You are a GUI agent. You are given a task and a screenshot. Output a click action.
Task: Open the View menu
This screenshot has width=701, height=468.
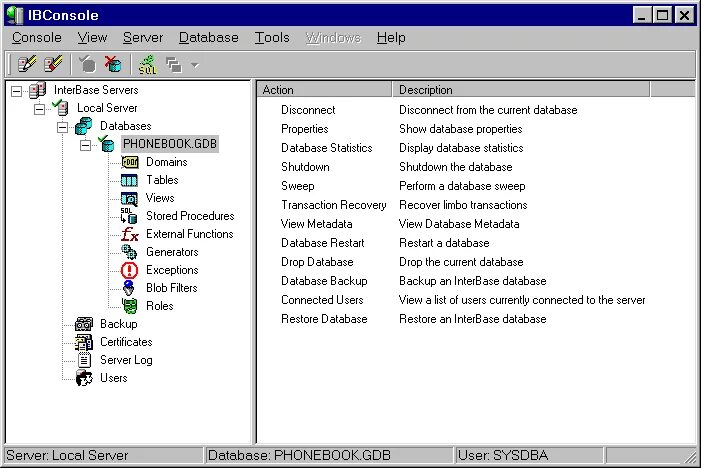[x=93, y=38]
